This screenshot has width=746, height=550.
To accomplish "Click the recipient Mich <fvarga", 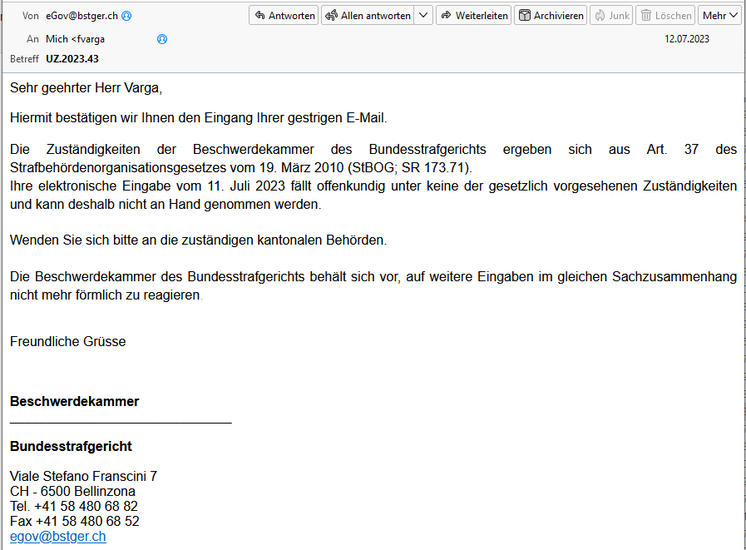I will click(x=75, y=39).
